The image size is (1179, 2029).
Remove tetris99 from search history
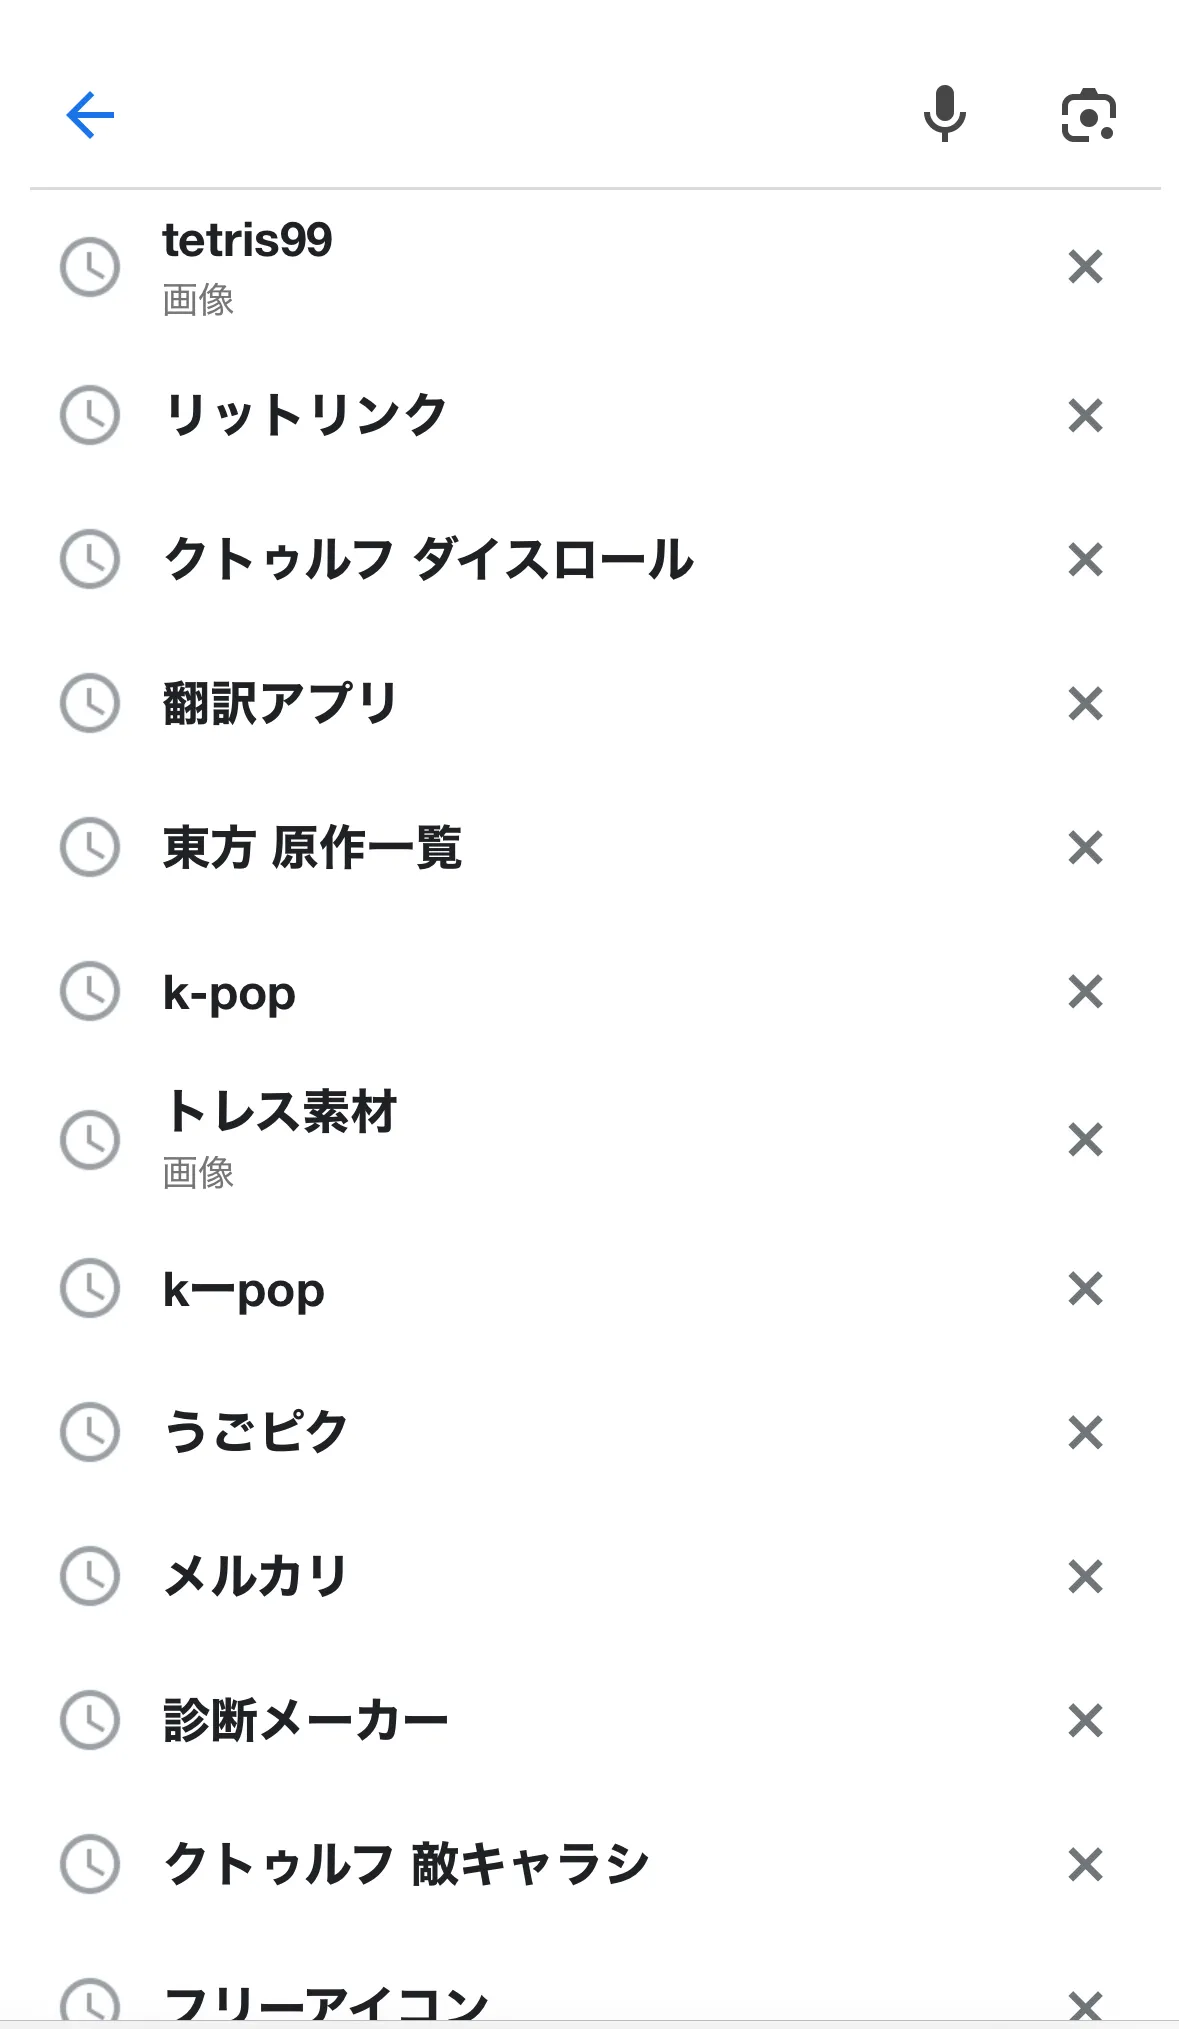[1085, 267]
